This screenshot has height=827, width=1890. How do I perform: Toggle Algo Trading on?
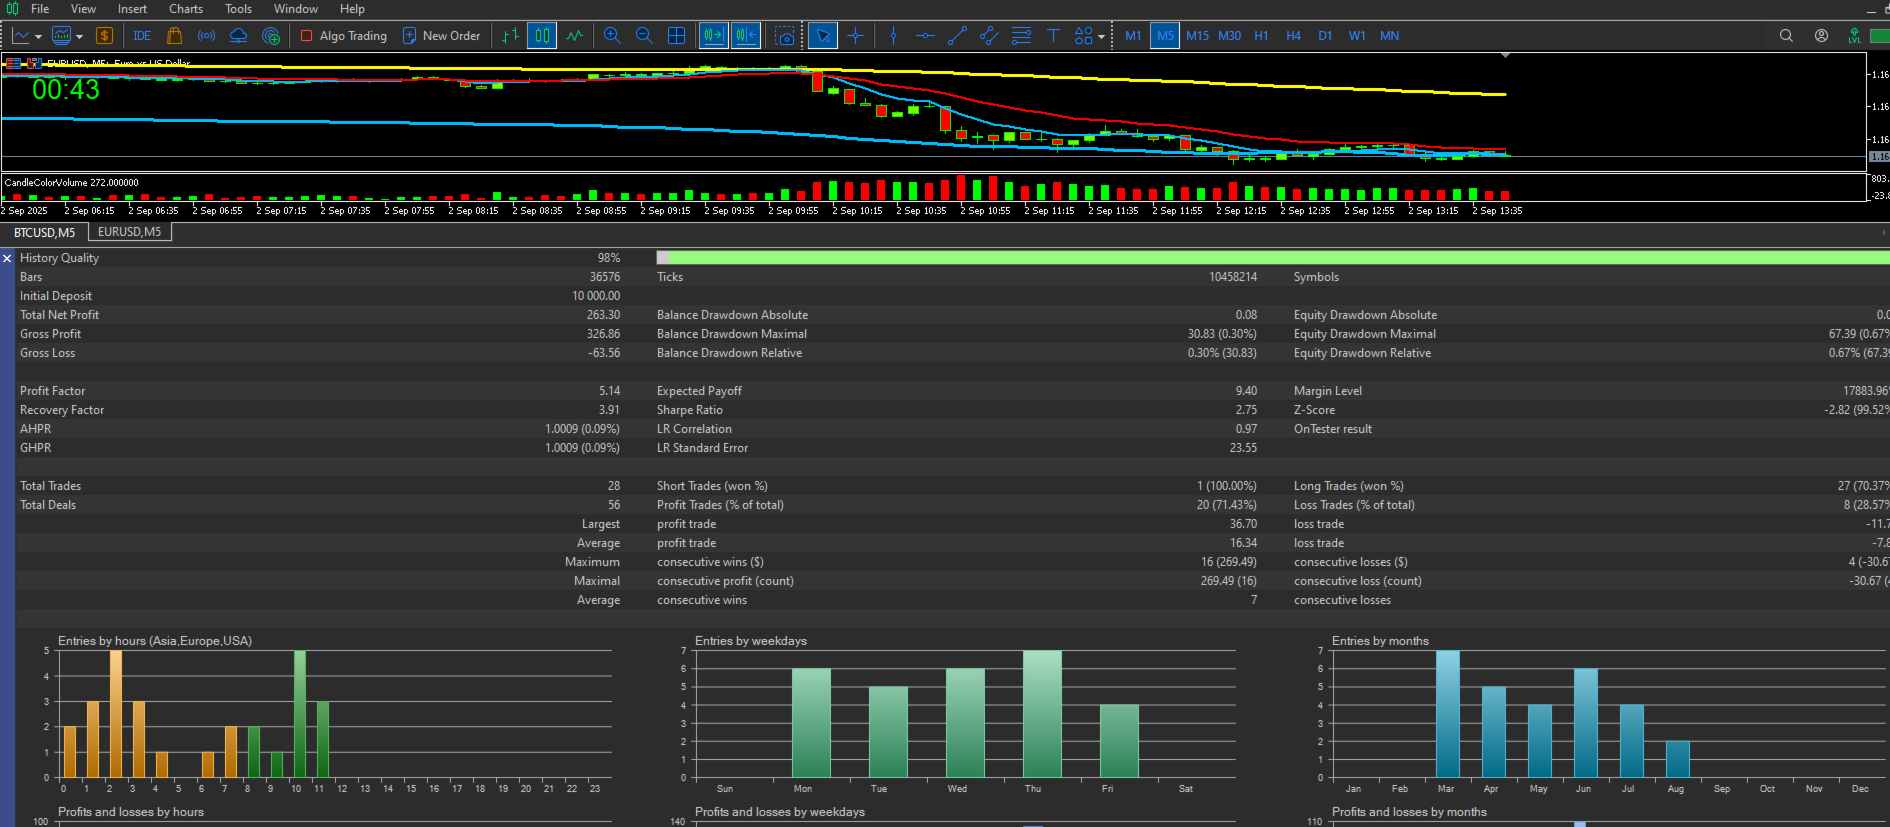coord(343,36)
